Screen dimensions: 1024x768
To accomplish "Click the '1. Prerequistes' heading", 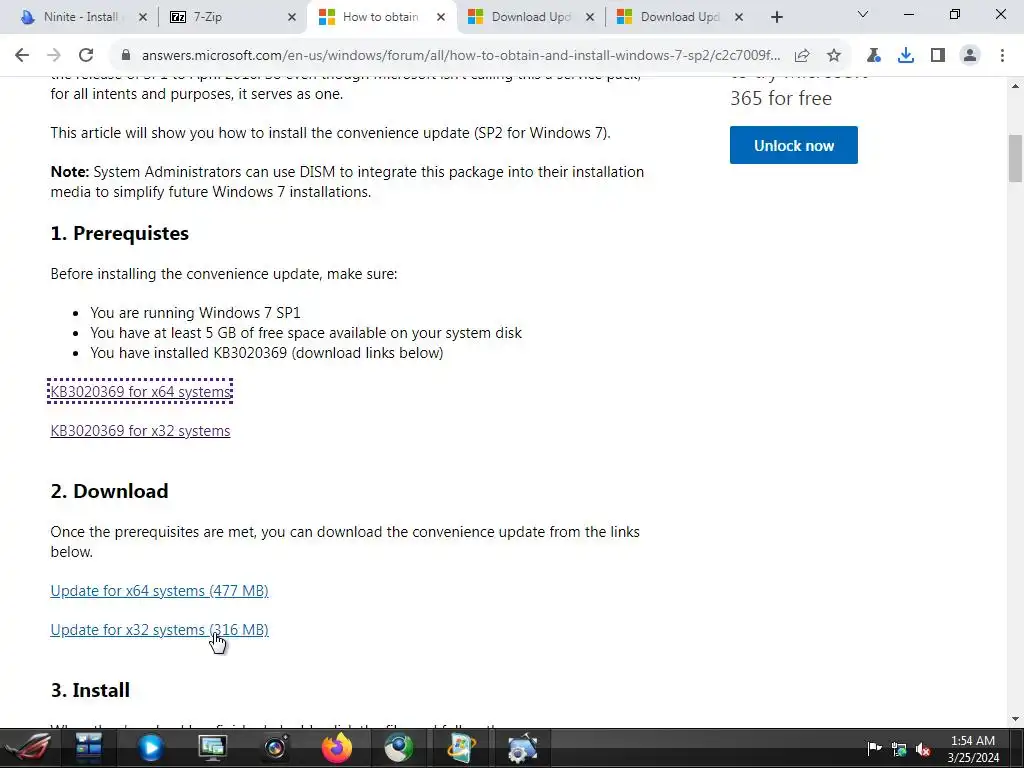I will click(120, 233).
